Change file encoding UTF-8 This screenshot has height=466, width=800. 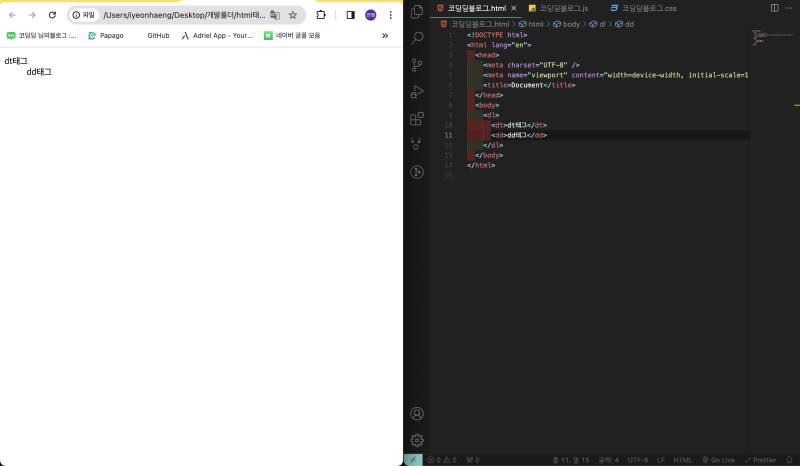[x=638, y=460]
